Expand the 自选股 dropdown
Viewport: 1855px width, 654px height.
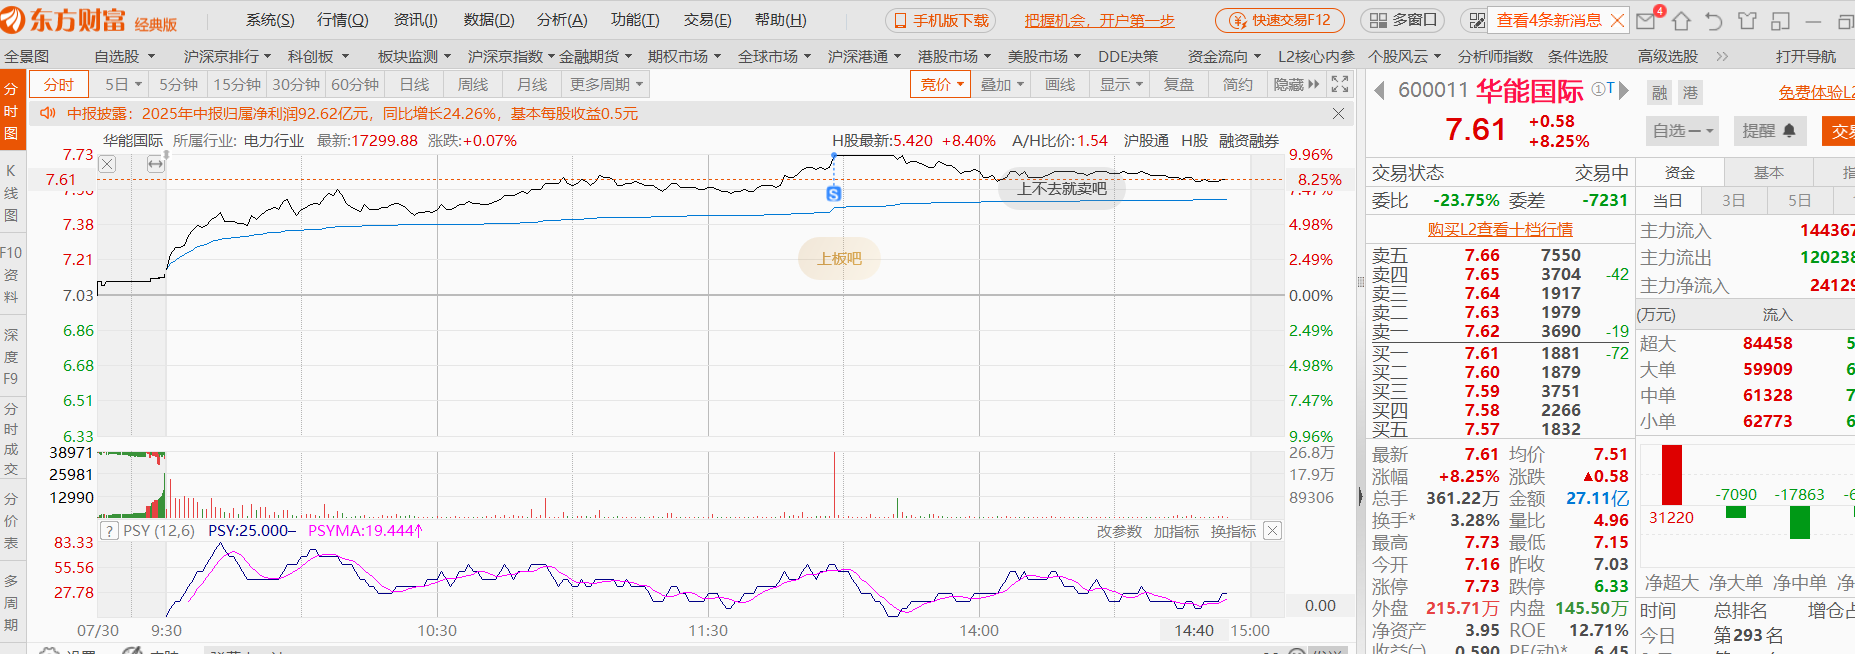tap(125, 57)
